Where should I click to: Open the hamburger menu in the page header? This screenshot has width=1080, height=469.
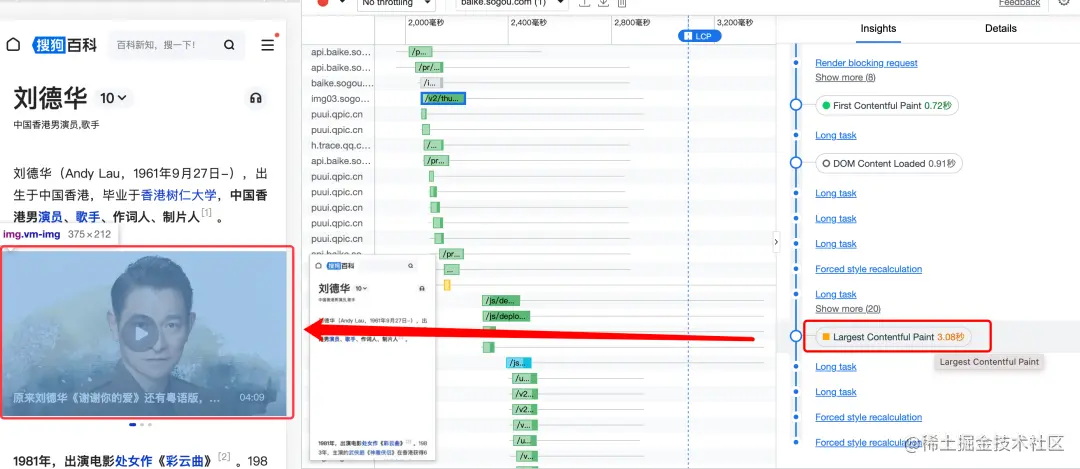pos(268,45)
